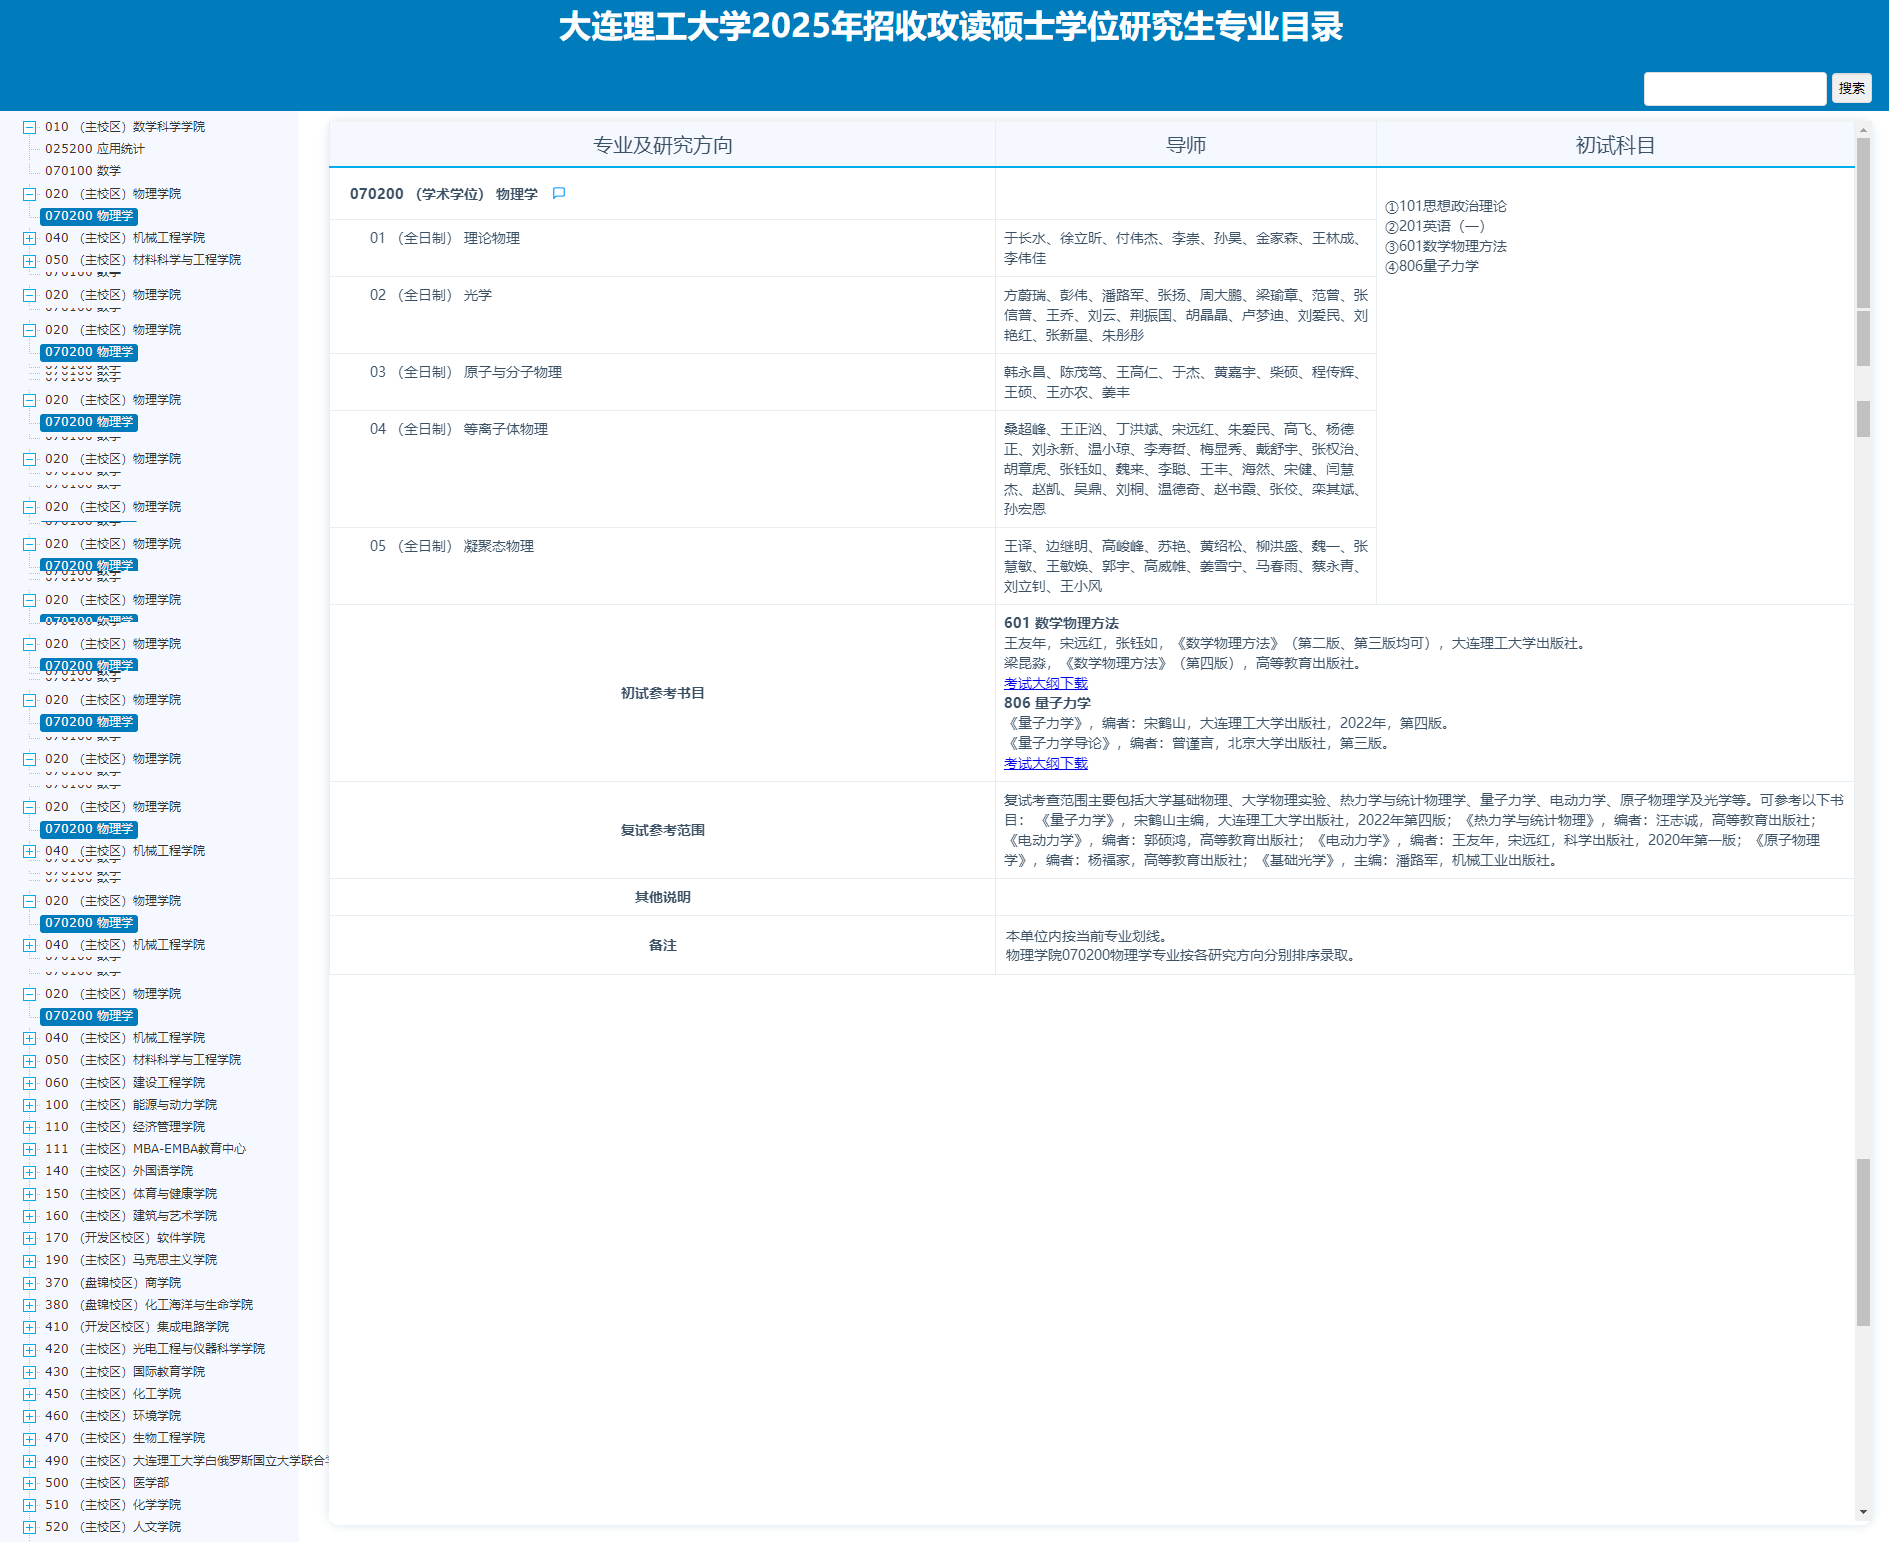Screen dimensions: 1889x1542
Task: Expand the 140 外国语学院 node
Action: point(29,1171)
